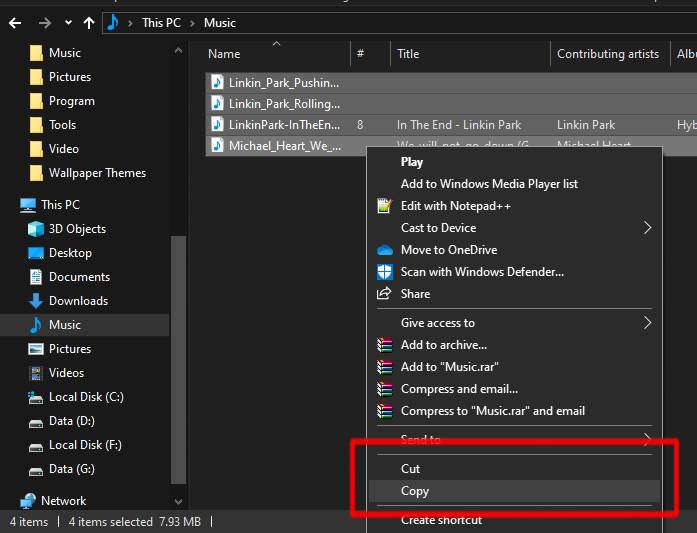Select the highlighted Music item under This PC
Viewport: 697px width, 533px height.
pyautogui.click(x=84, y=325)
